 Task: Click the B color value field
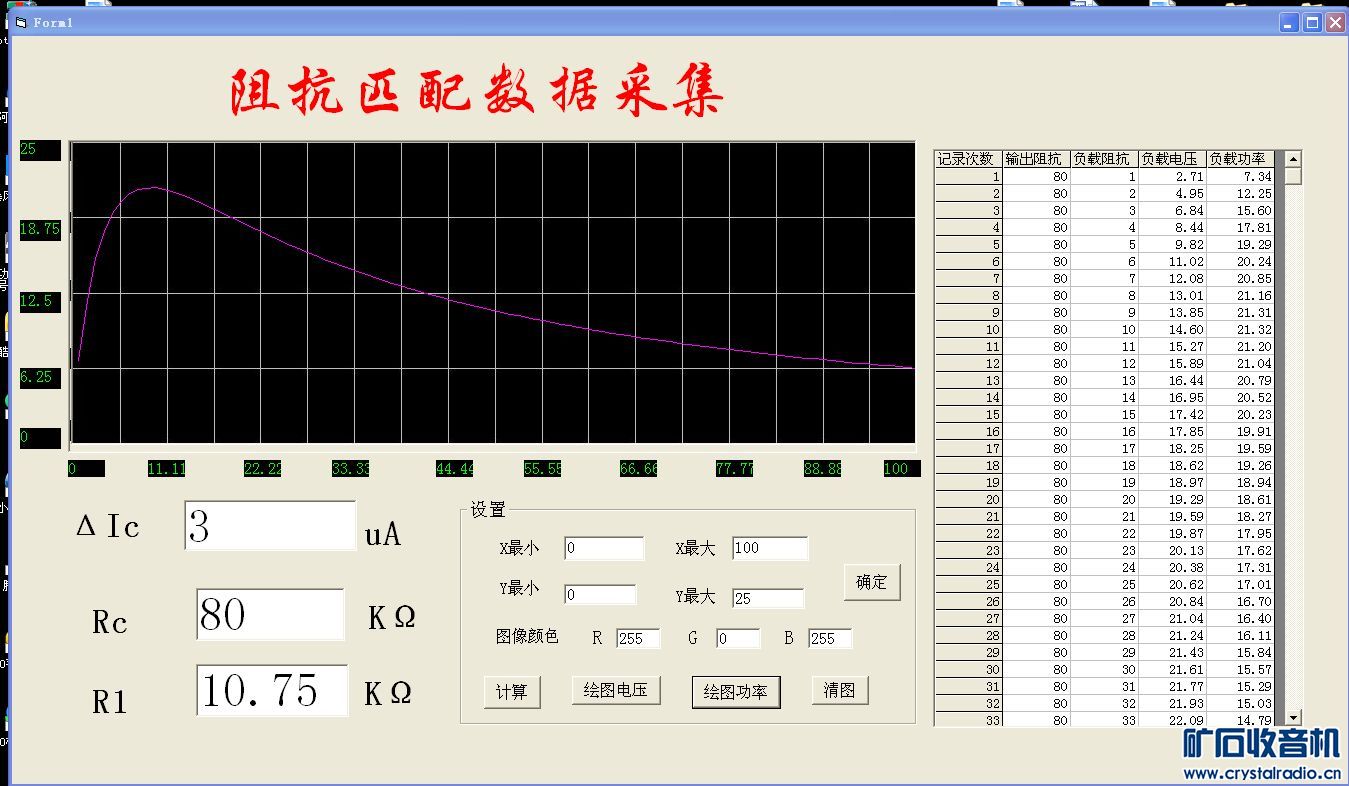pos(829,638)
